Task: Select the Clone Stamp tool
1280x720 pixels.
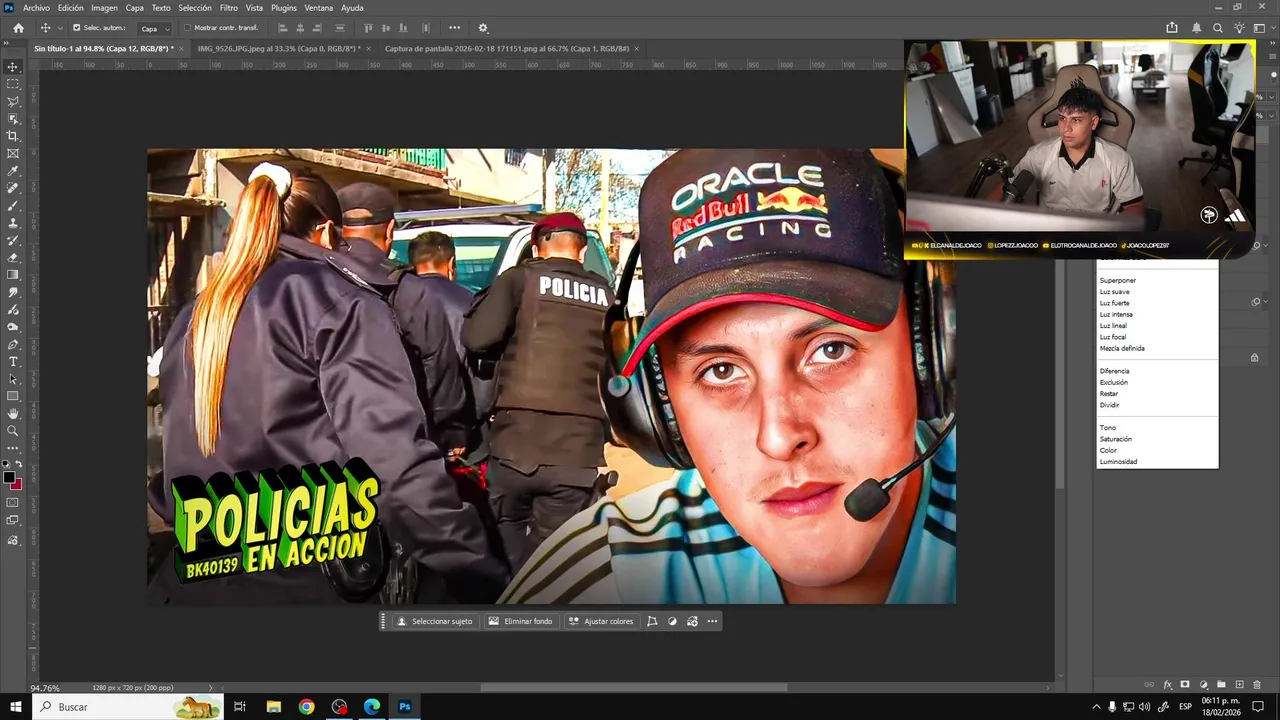Action: coord(13,223)
